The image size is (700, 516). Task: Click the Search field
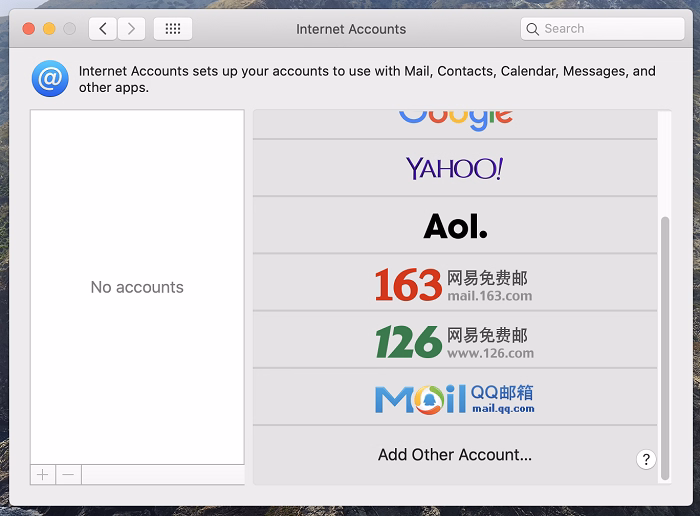pyautogui.click(x=602, y=29)
